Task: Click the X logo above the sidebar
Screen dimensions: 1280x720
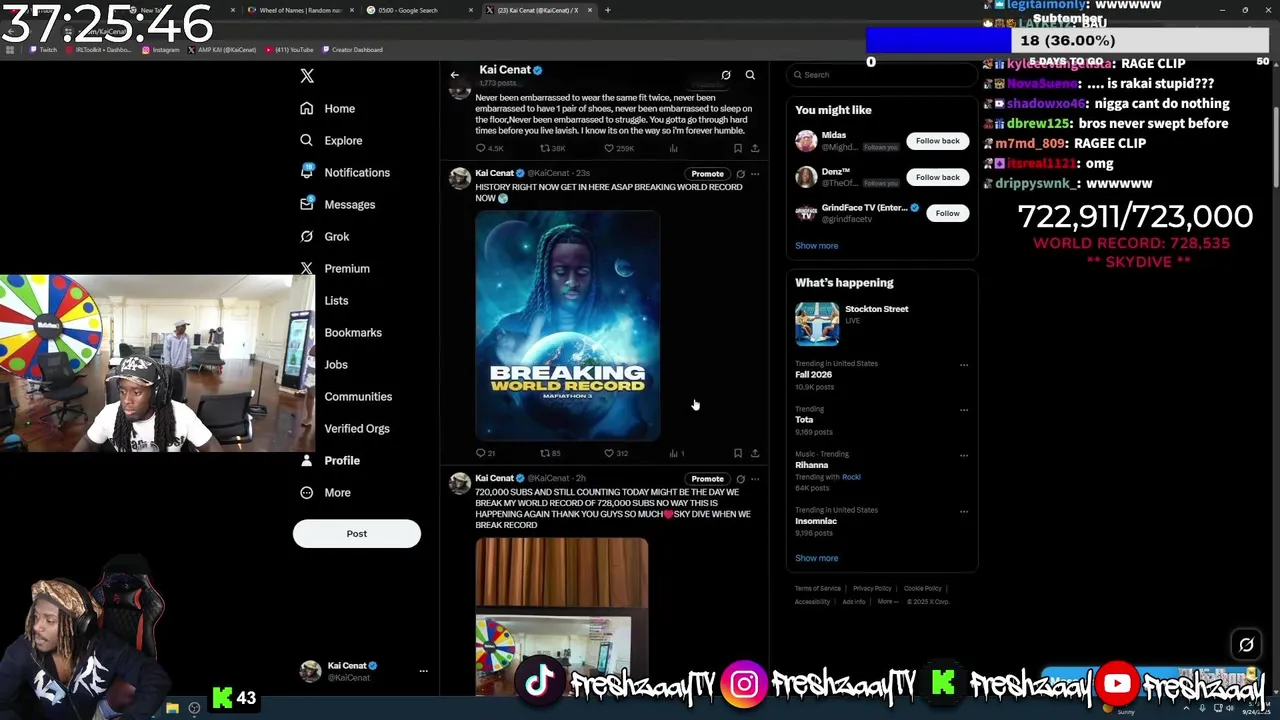Action: click(x=307, y=76)
